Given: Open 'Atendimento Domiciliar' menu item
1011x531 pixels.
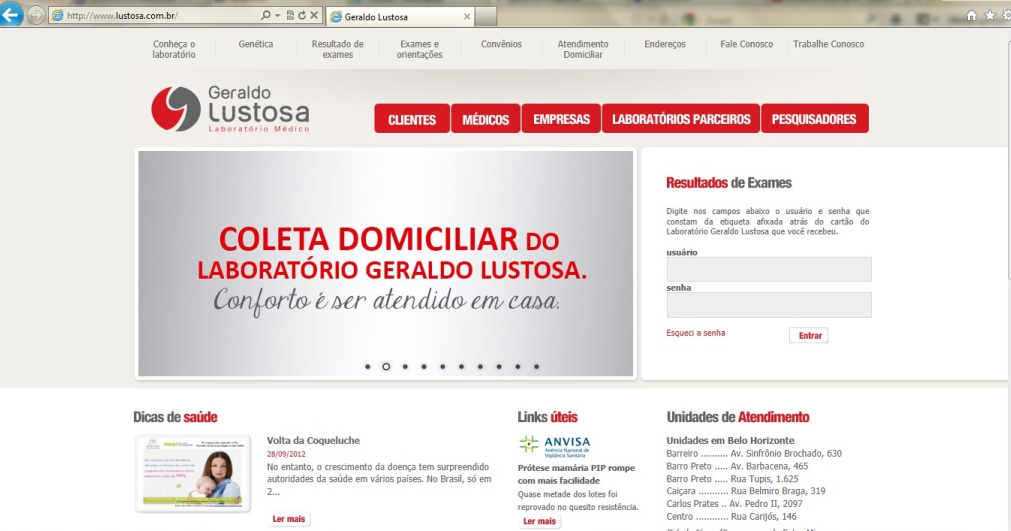Looking at the screenshot, I should [x=583, y=49].
